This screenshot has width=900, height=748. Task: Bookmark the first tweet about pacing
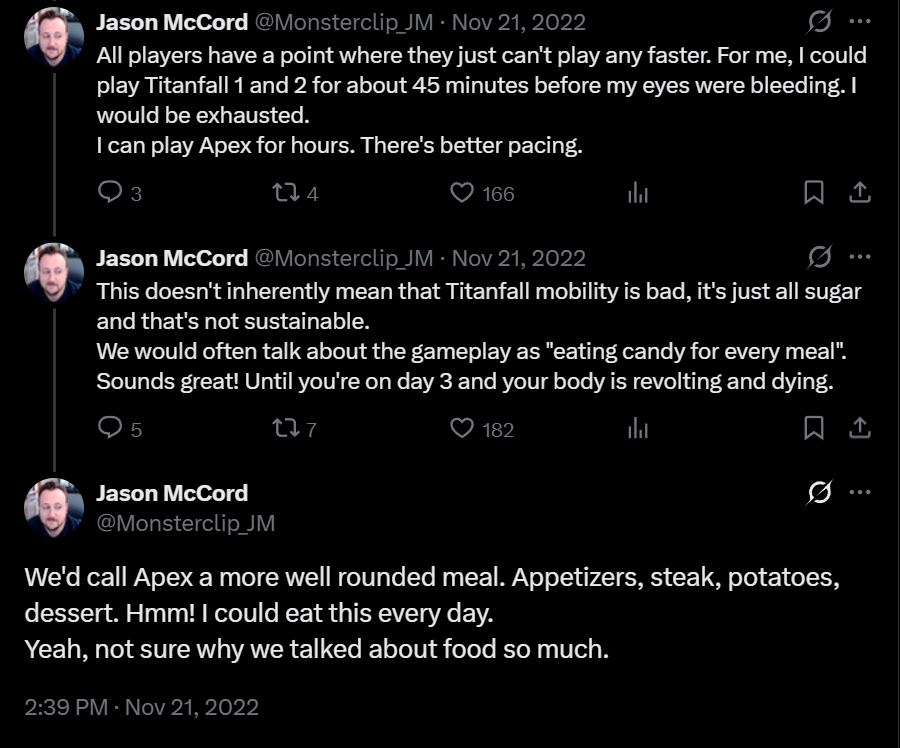[814, 193]
